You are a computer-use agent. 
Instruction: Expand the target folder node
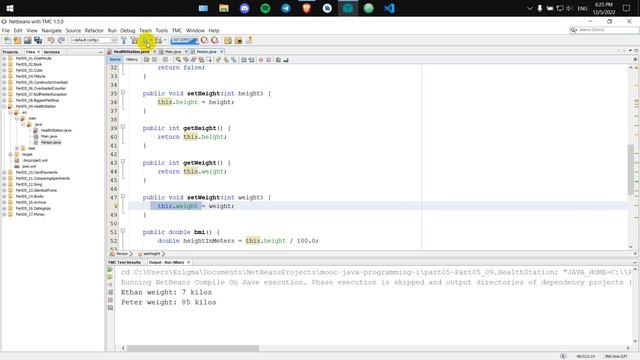(11, 154)
